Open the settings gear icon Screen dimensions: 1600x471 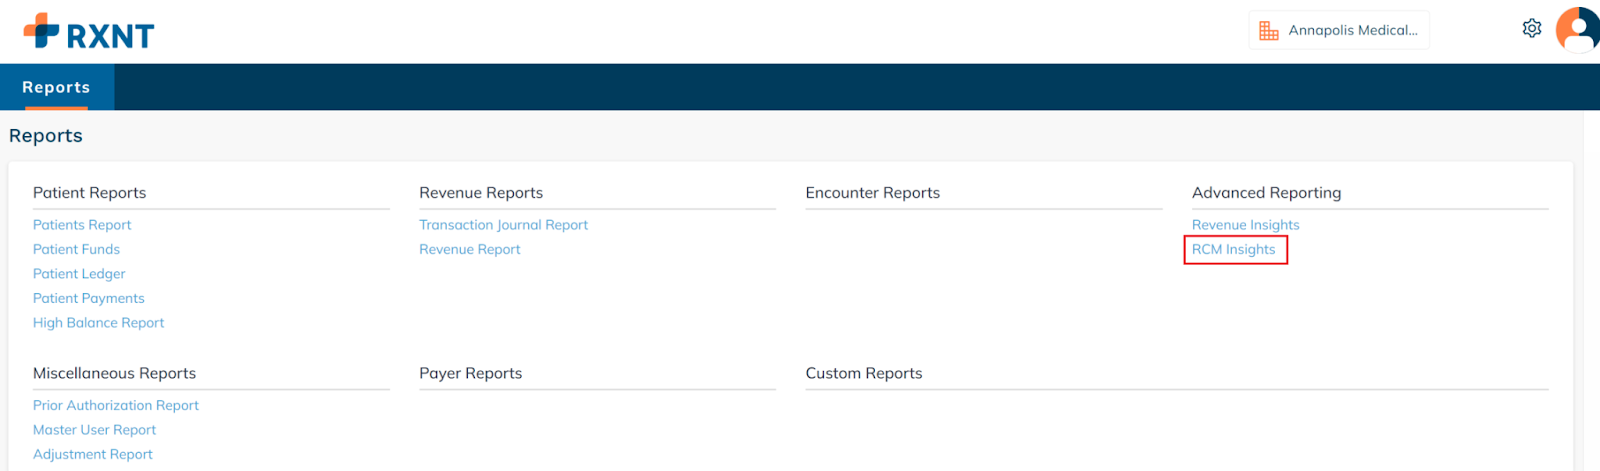tap(1531, 29)
